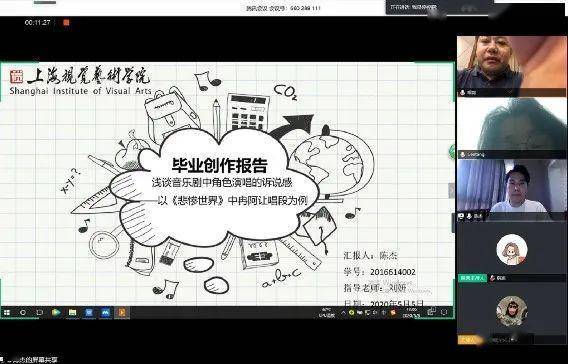Open the yellow File Explorer icon in the shared taskbar
Image resolution: width=568 pixels, height=364 pixels.
point(72,312)
